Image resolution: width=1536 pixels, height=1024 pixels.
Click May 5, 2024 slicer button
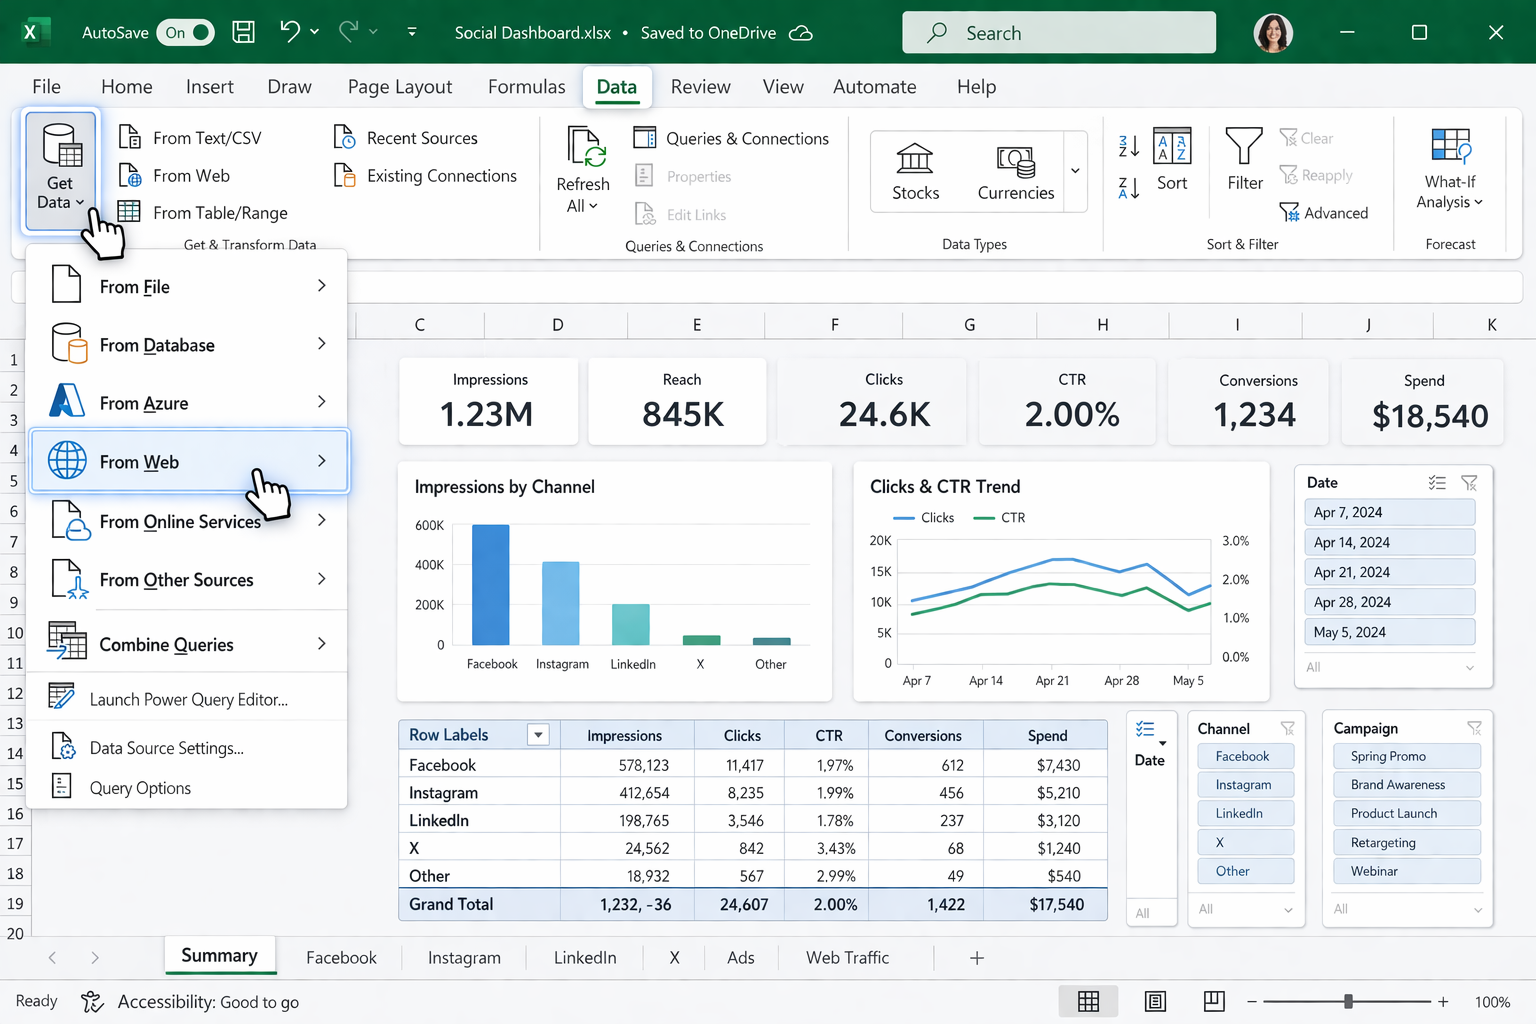1389,632
